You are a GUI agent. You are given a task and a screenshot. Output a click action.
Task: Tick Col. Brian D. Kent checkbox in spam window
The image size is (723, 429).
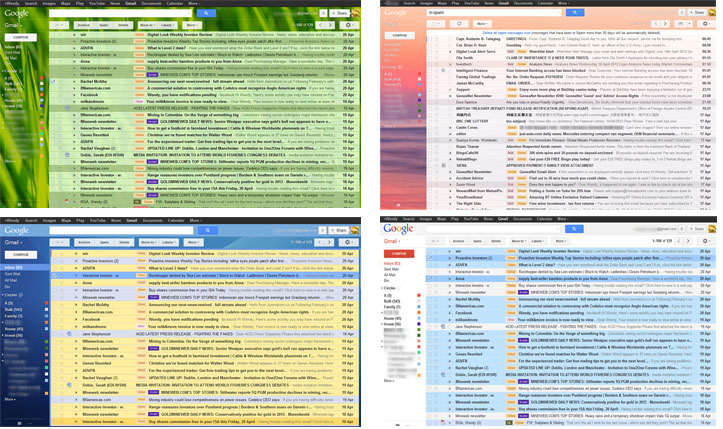(430, 45)
